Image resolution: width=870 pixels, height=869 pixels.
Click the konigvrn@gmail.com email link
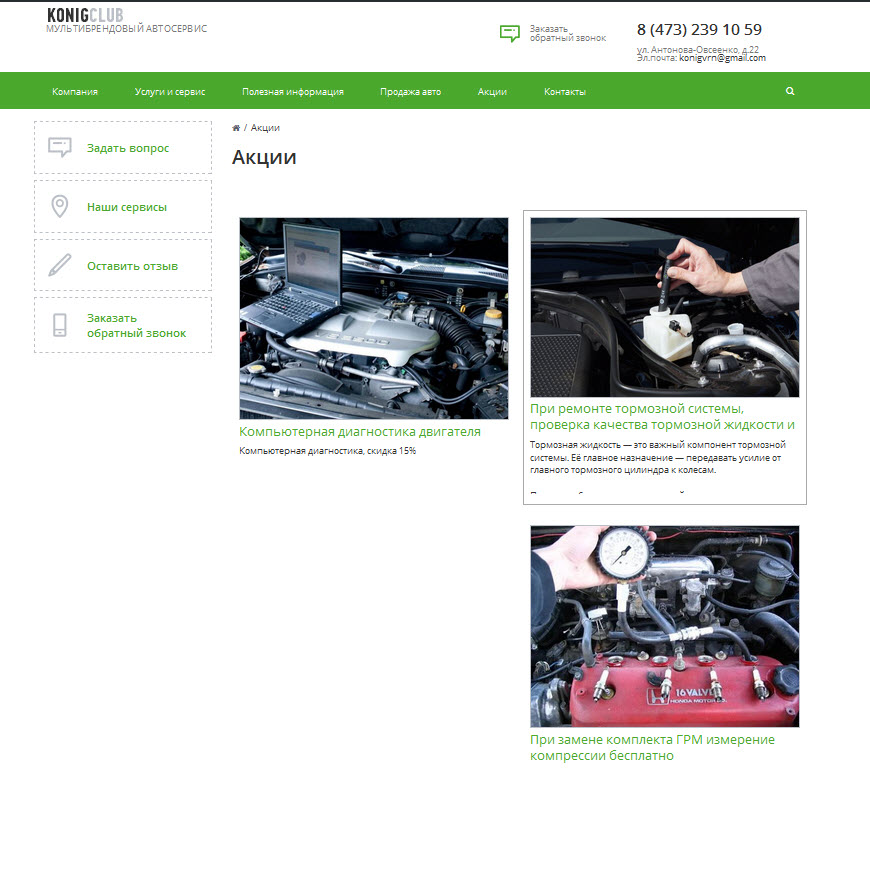[x=722, y=58]
